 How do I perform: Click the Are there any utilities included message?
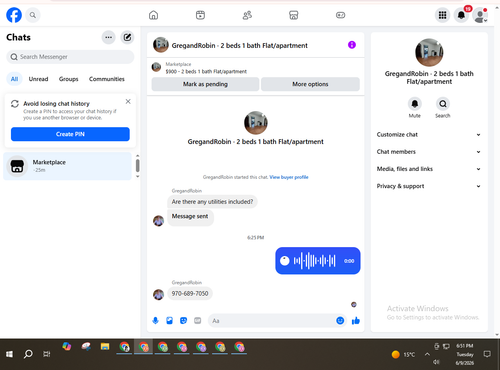coord(212,202)
